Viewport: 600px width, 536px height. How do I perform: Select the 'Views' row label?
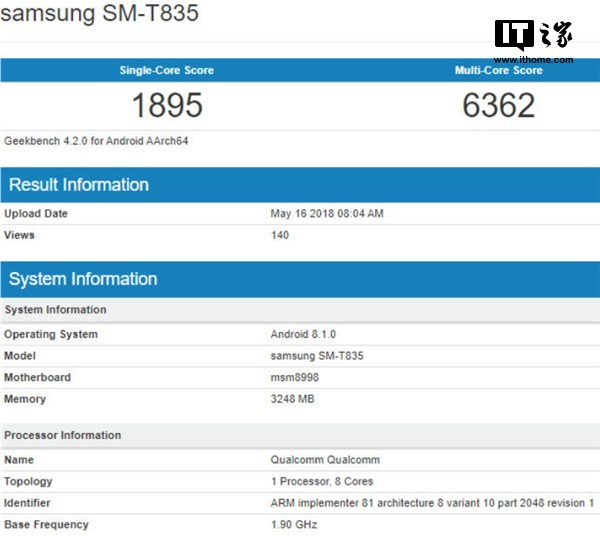[x=19, y=235]
